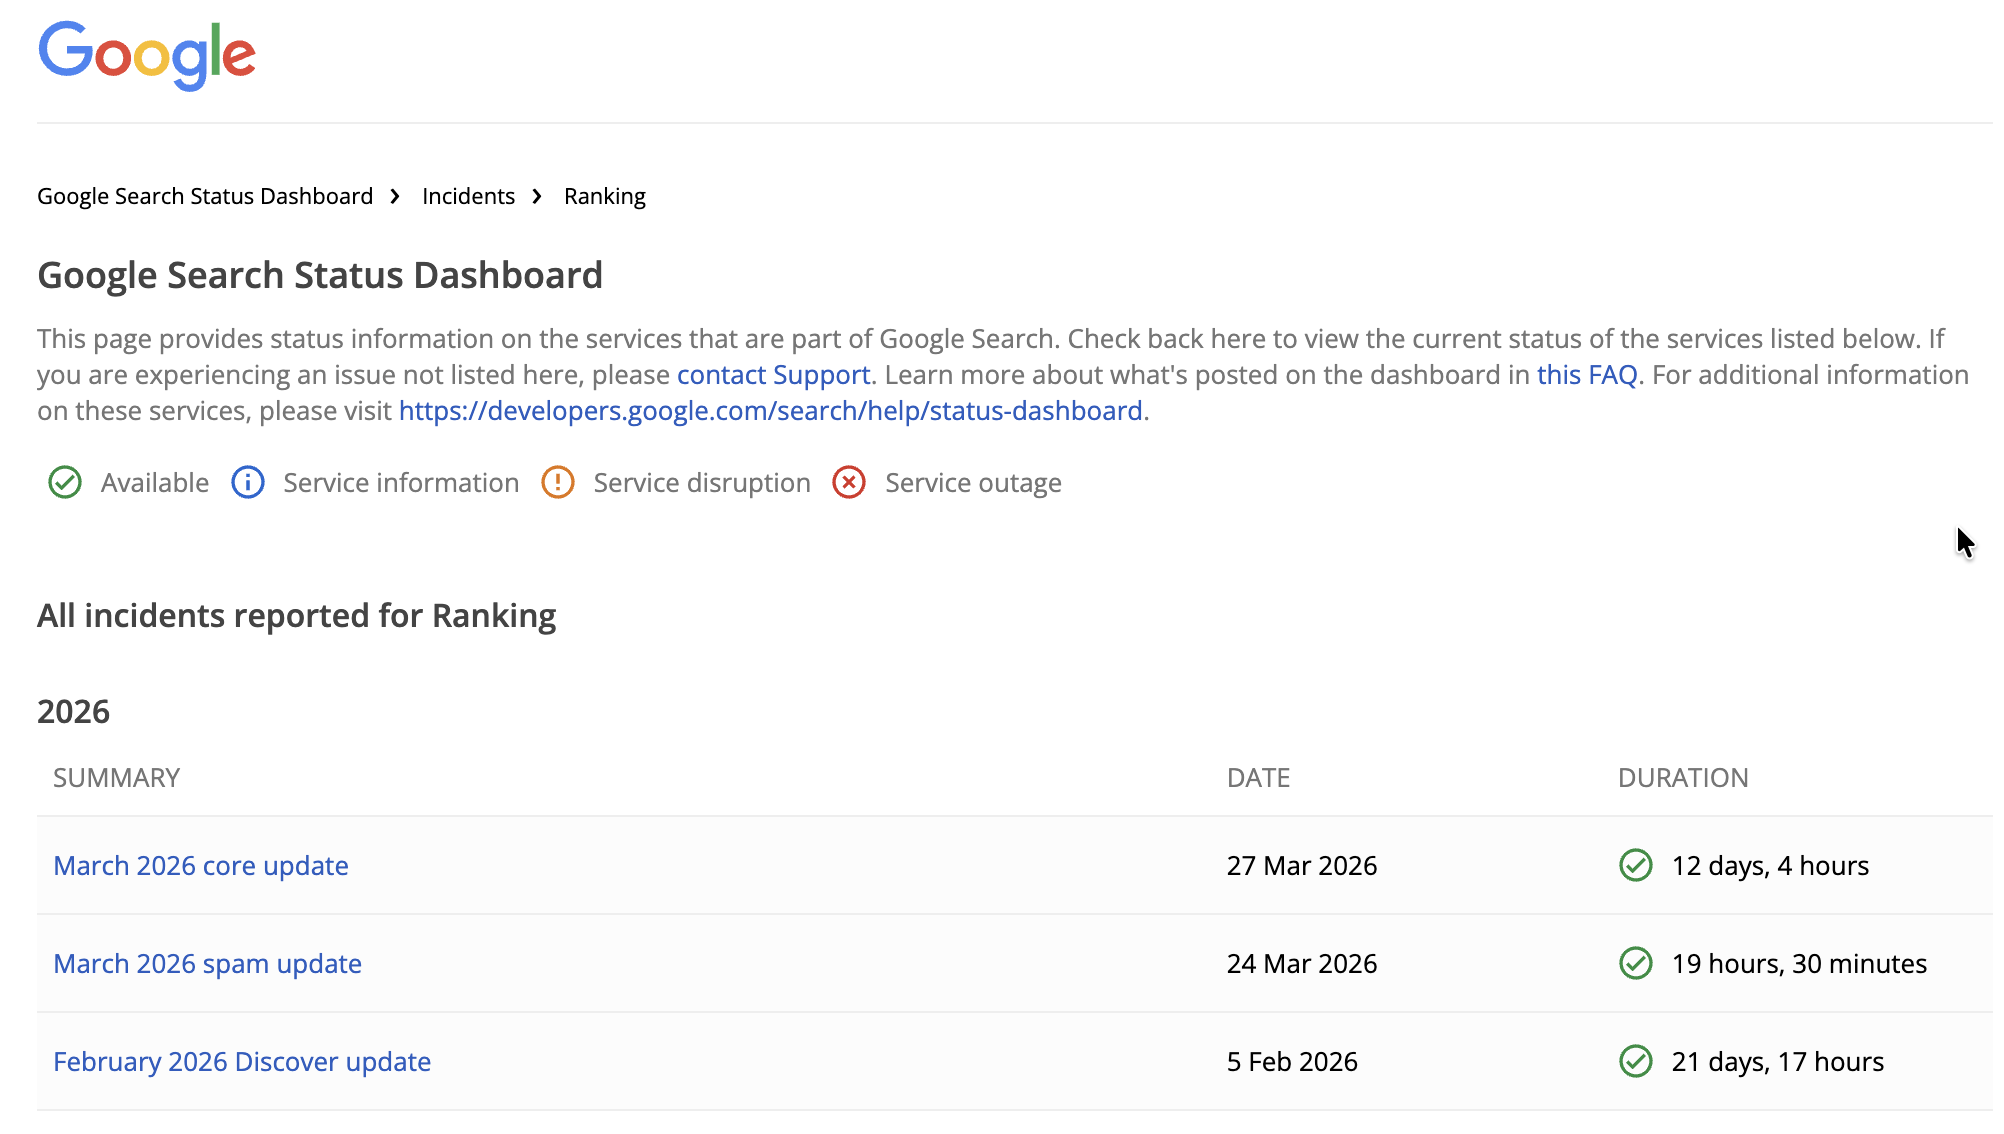Click duration 19 hours, 30 minutes
Viewport: 2004px width, 1134px height.
pos(1799,964)
